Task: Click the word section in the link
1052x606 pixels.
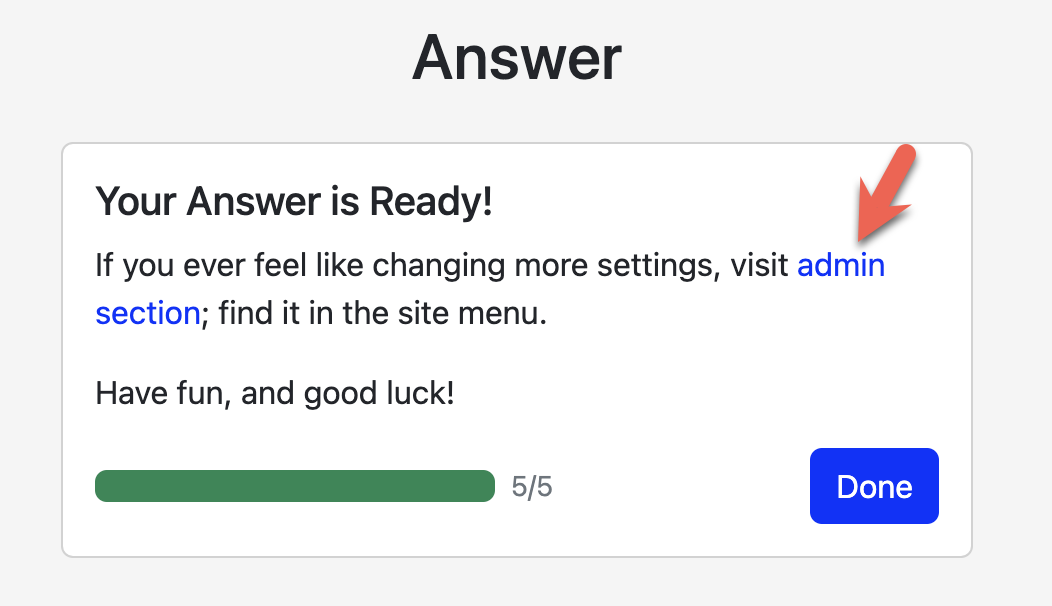Action: [147, 313]
